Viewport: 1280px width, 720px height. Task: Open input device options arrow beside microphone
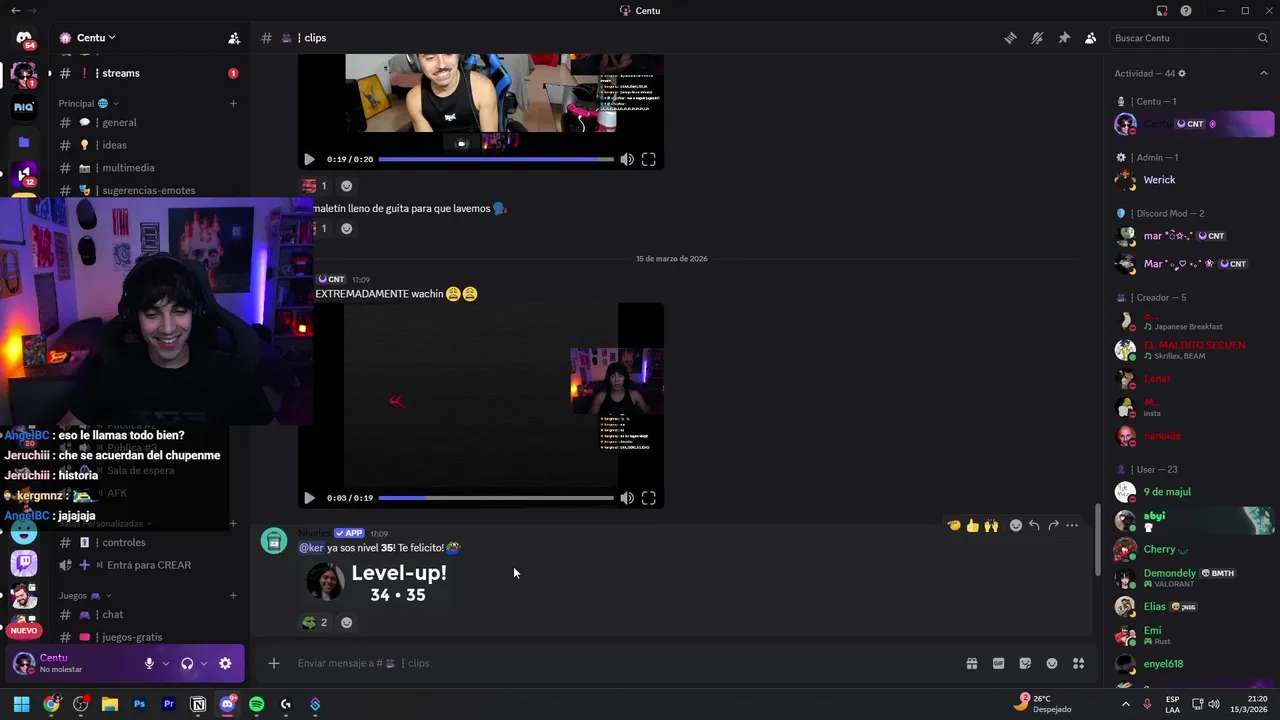tap(166, 663)
